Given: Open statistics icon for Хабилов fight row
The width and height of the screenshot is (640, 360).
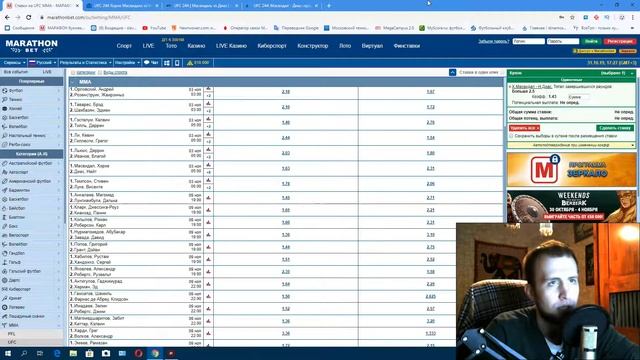Looking at the screenshot, I should click(x=209, y=260).
